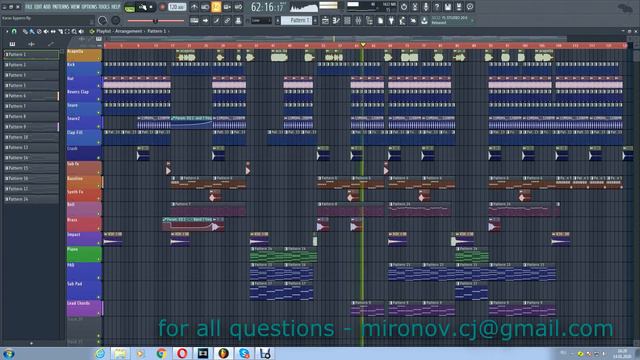Click the playhead marker on timeline

[x=363, y=44]
